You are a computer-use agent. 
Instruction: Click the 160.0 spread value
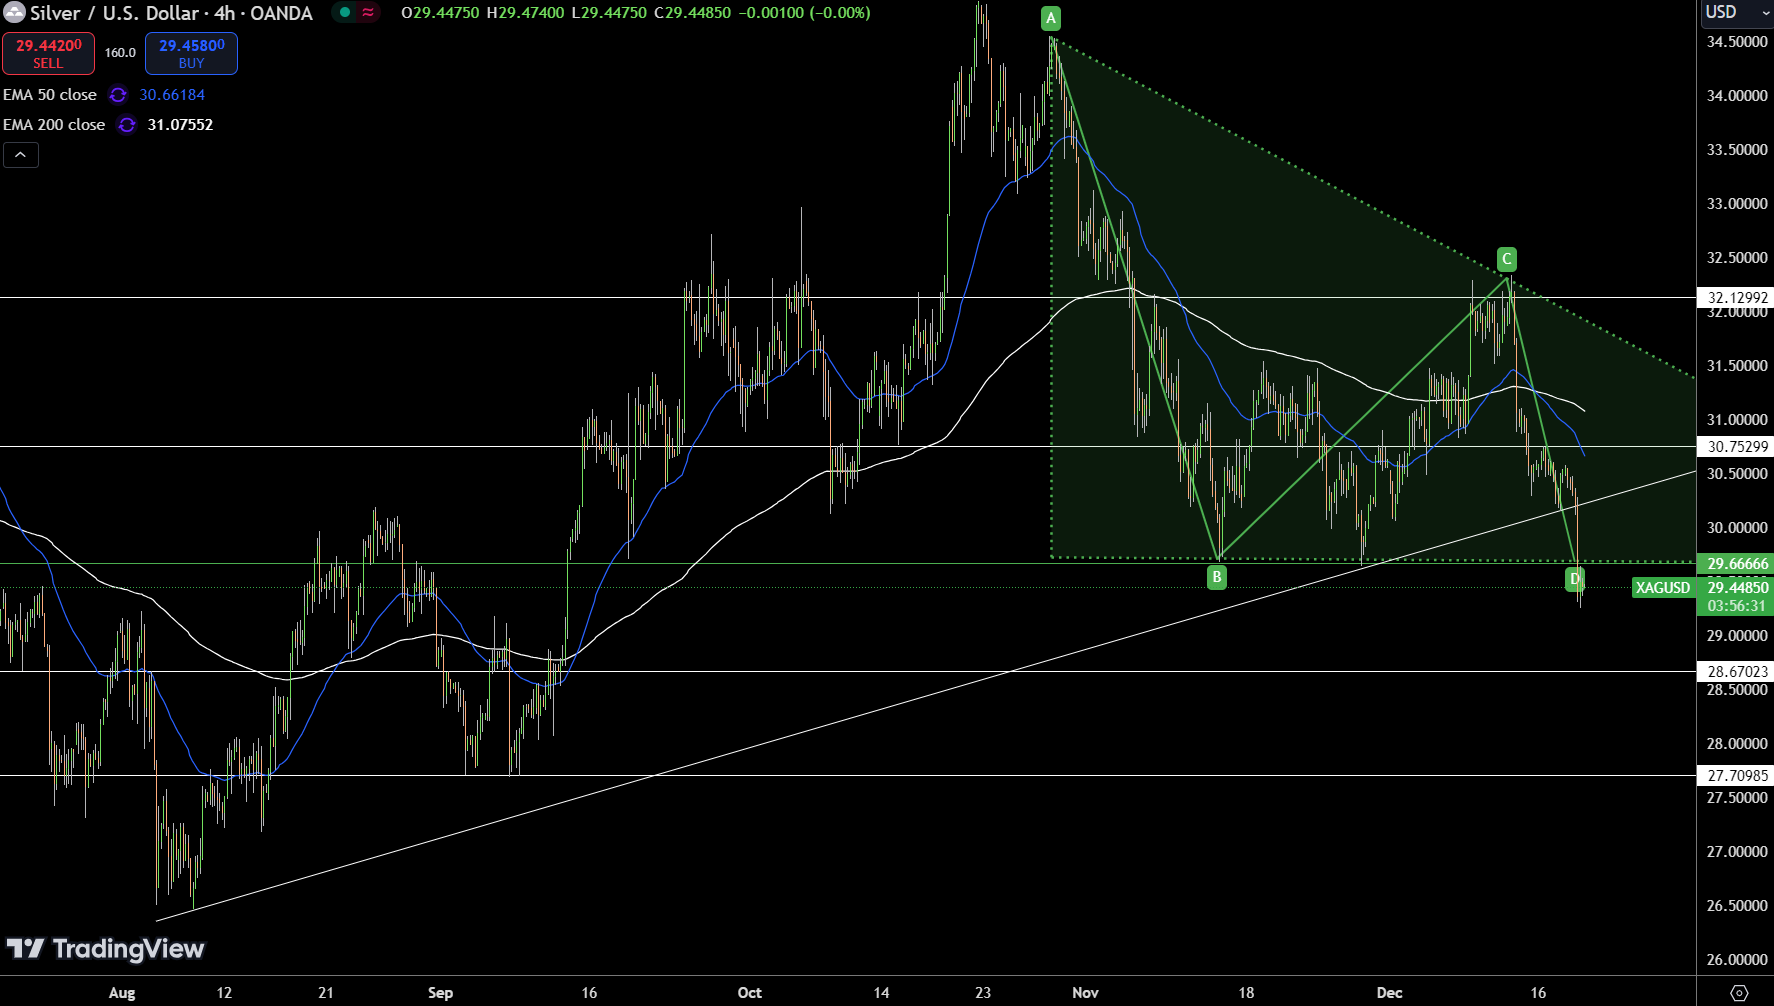pos(120,53)
